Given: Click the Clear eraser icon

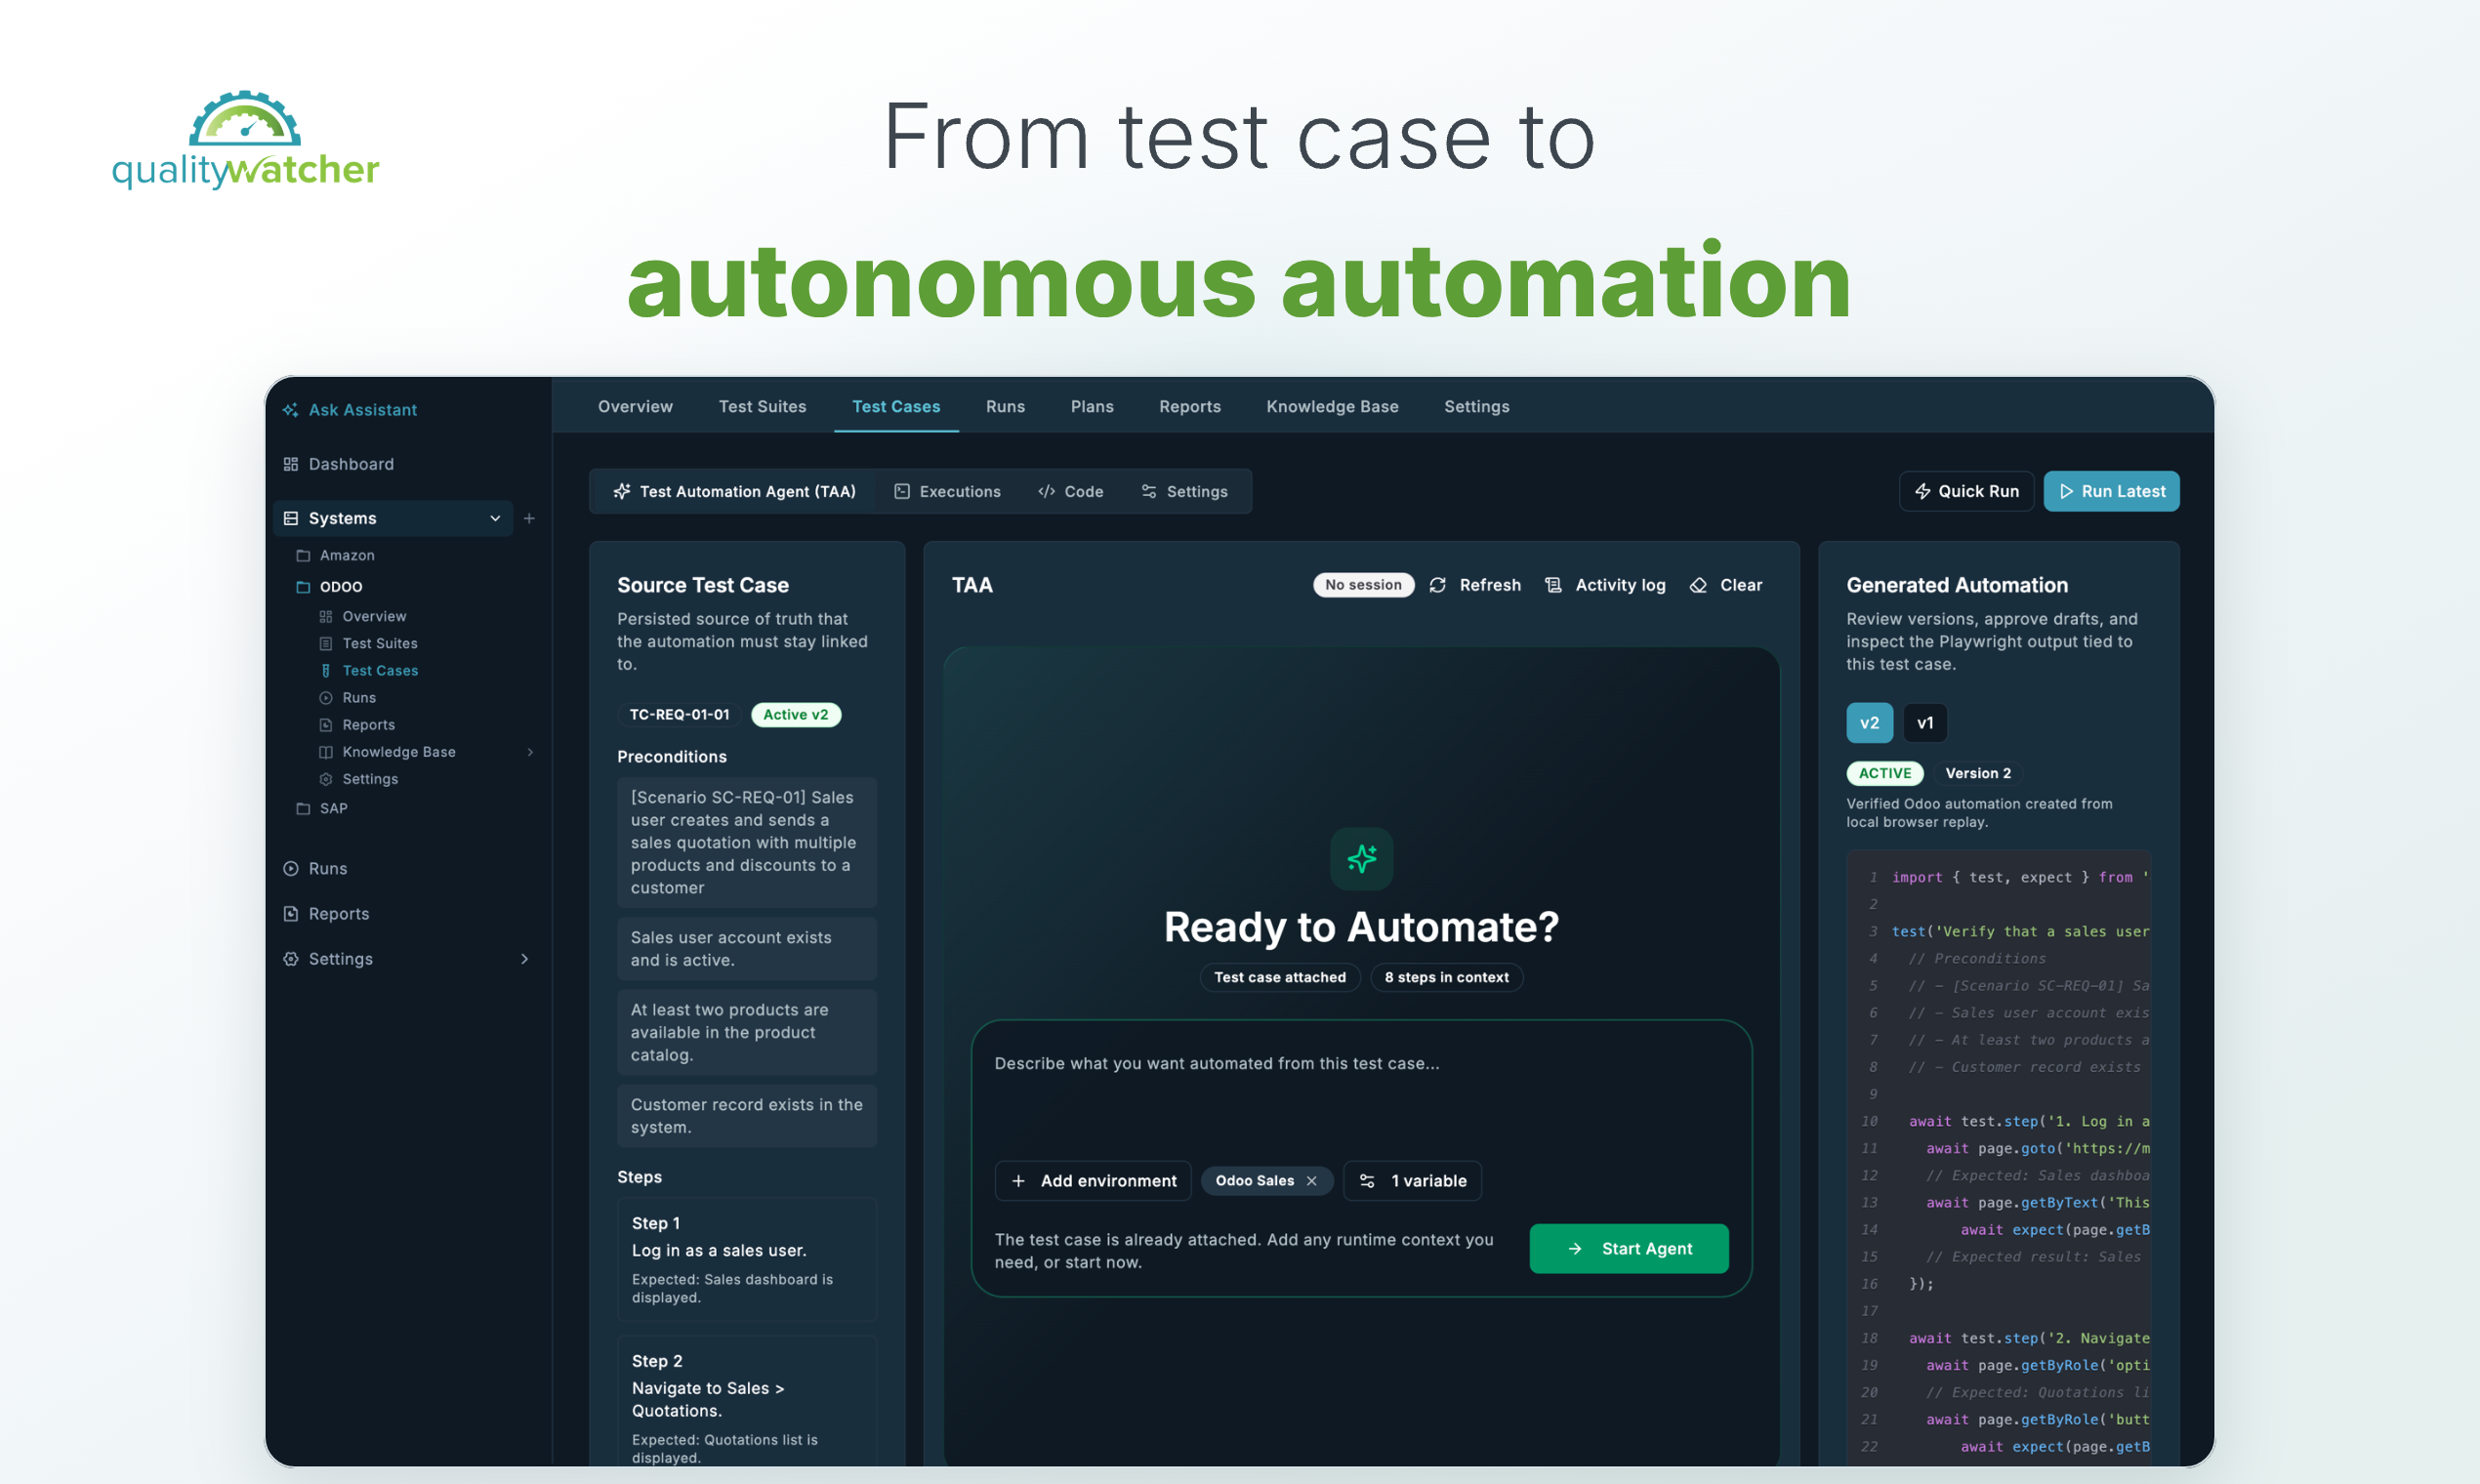Looking at the screenshot, I should 1698,585.
